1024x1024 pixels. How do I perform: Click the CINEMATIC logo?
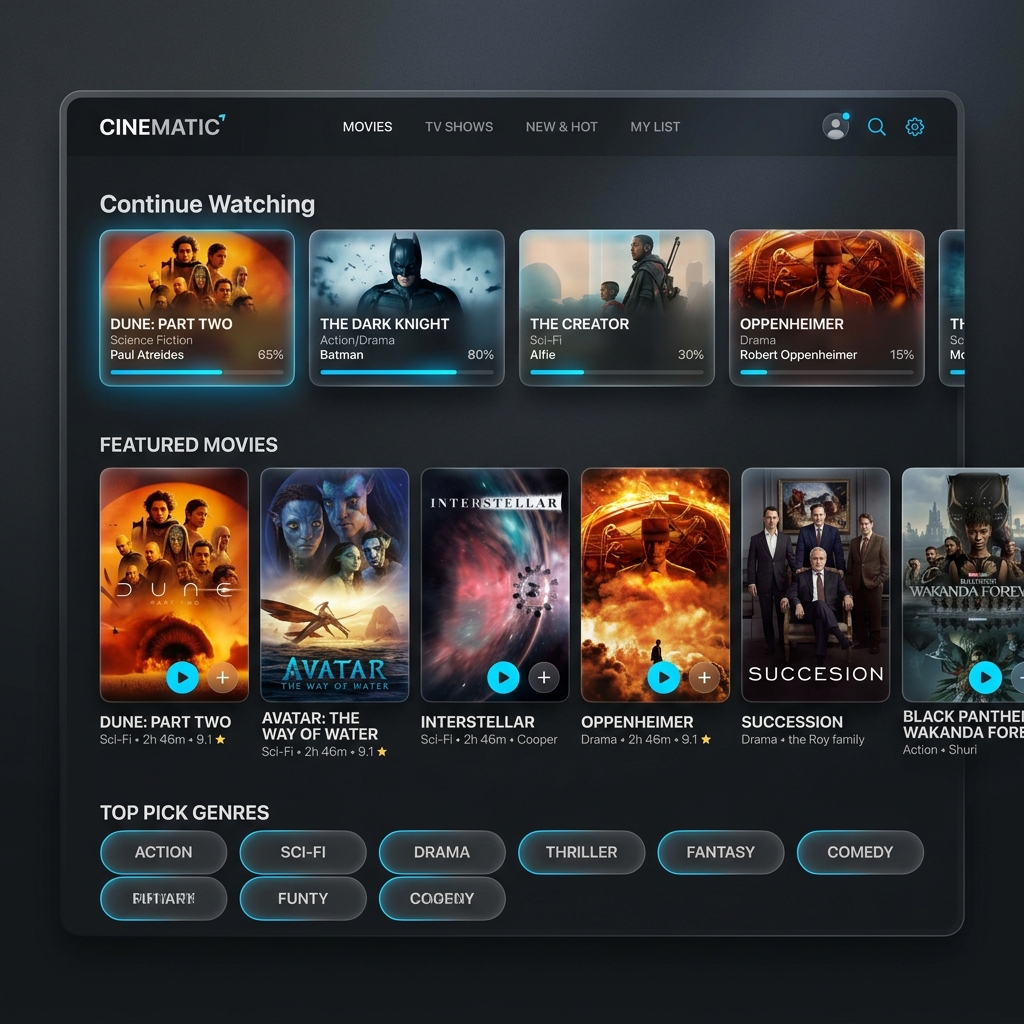pos(158,127)
